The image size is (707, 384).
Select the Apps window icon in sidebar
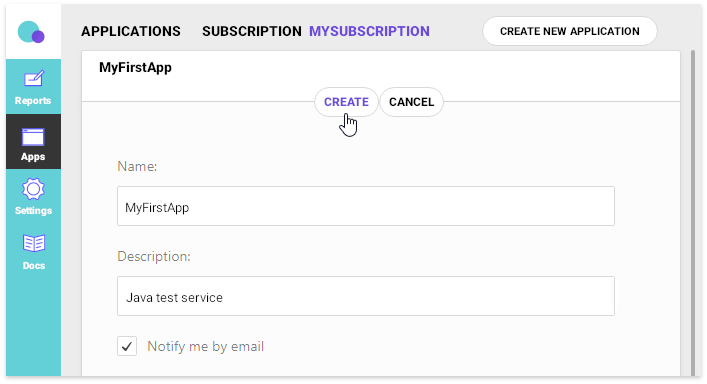coord(33,137)
